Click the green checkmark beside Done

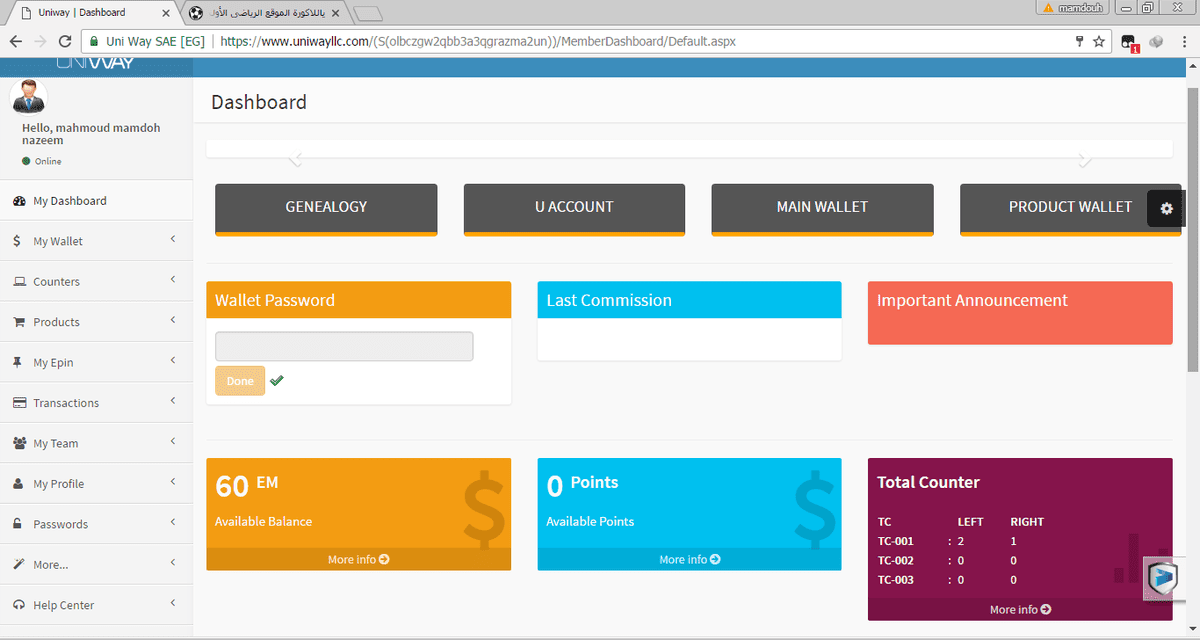[x=277, y=380]
